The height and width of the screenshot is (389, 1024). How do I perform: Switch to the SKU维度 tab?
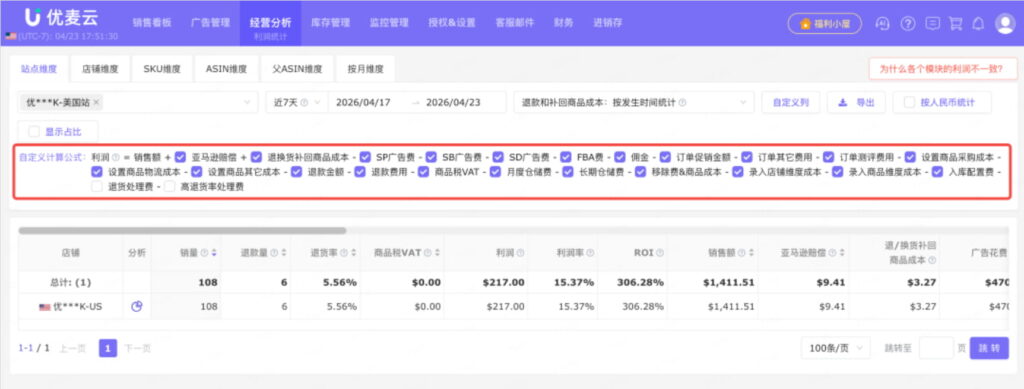(x=161, y=69)
